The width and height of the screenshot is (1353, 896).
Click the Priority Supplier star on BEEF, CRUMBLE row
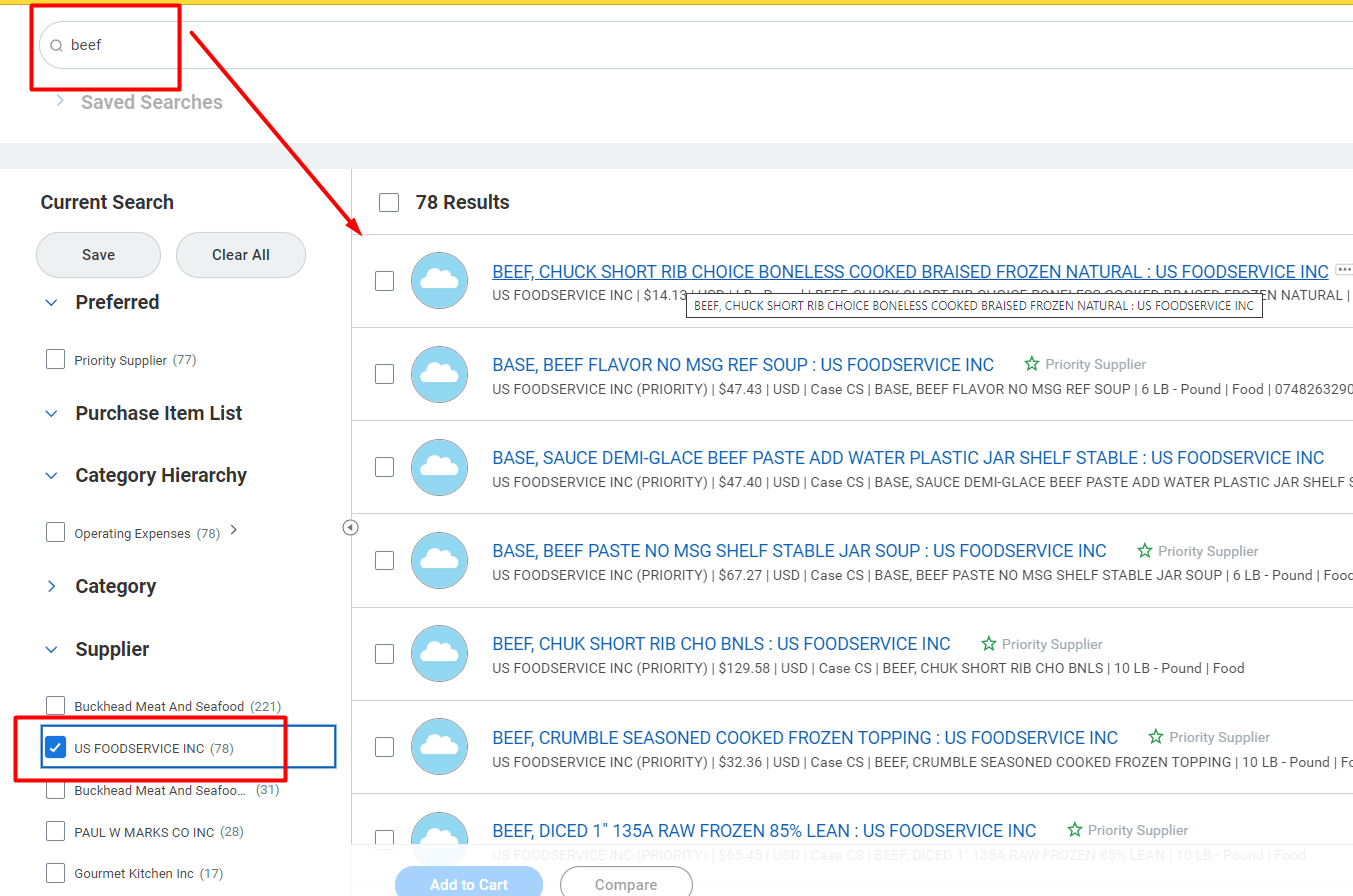click(1156, 737)
